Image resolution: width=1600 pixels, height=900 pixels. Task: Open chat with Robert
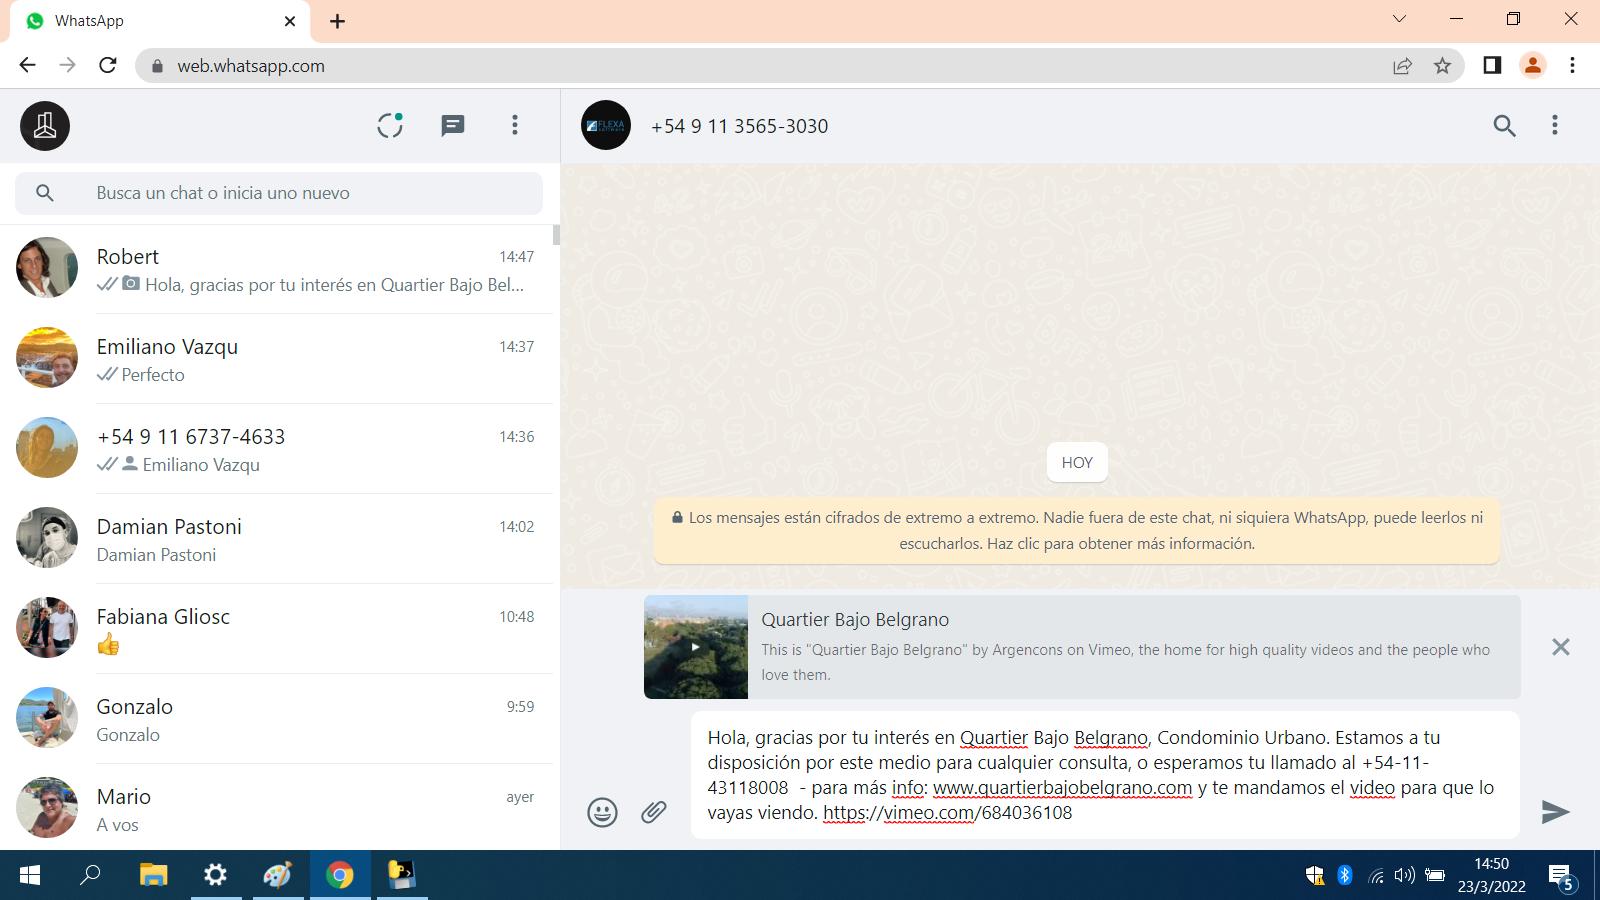pyautogui.click(x=276, y=269)
